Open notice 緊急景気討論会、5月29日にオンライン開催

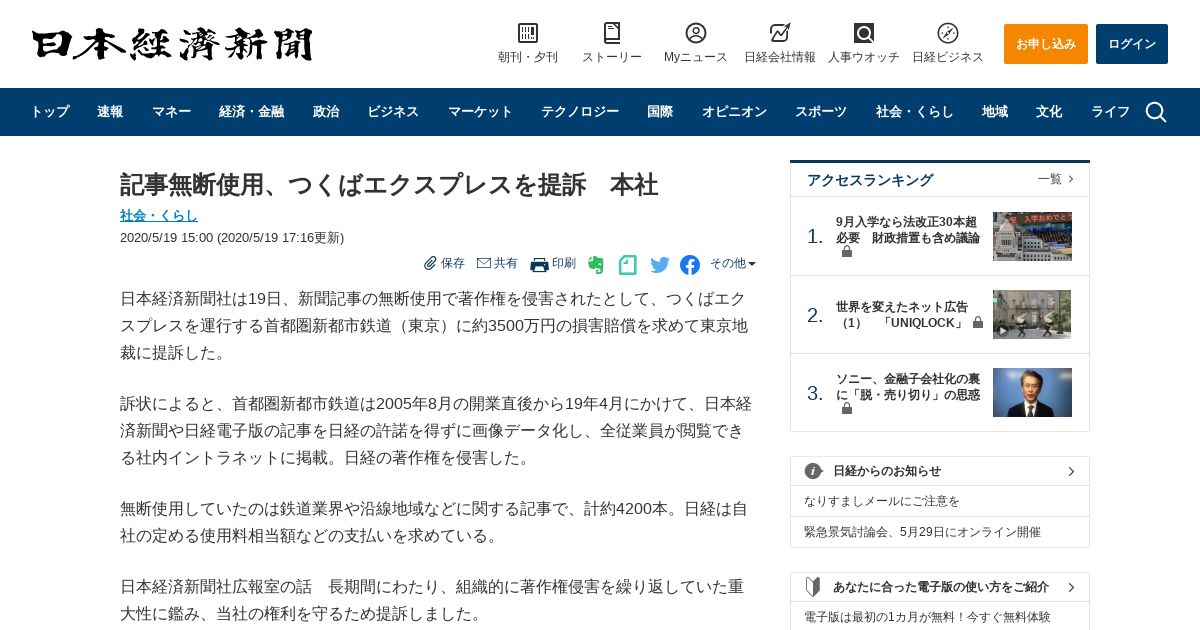point(922,532)
